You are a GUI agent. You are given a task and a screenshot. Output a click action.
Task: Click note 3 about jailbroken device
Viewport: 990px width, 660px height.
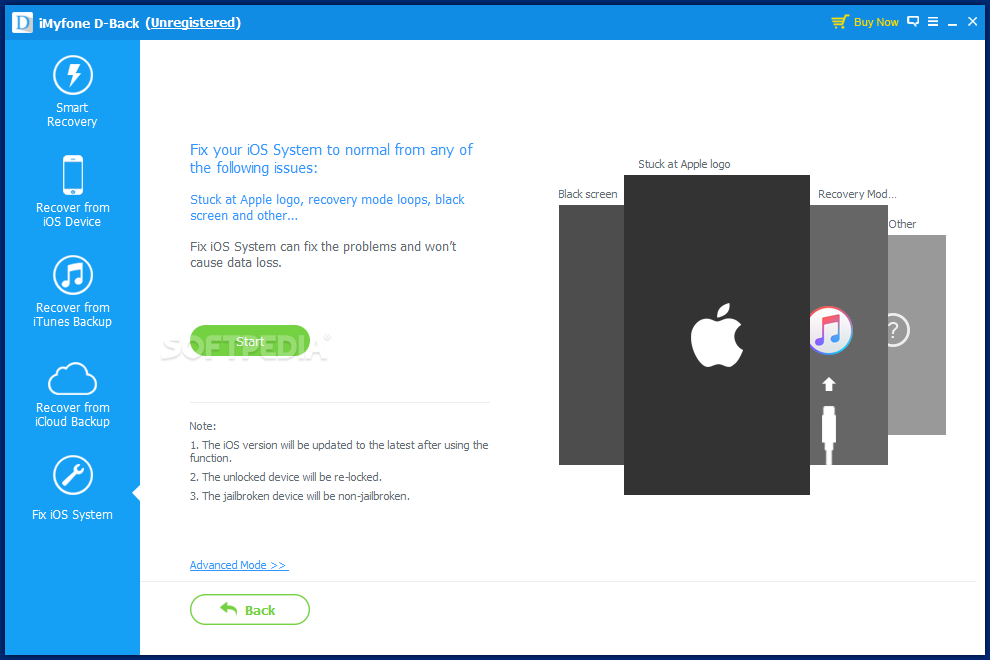pos(299,496)
